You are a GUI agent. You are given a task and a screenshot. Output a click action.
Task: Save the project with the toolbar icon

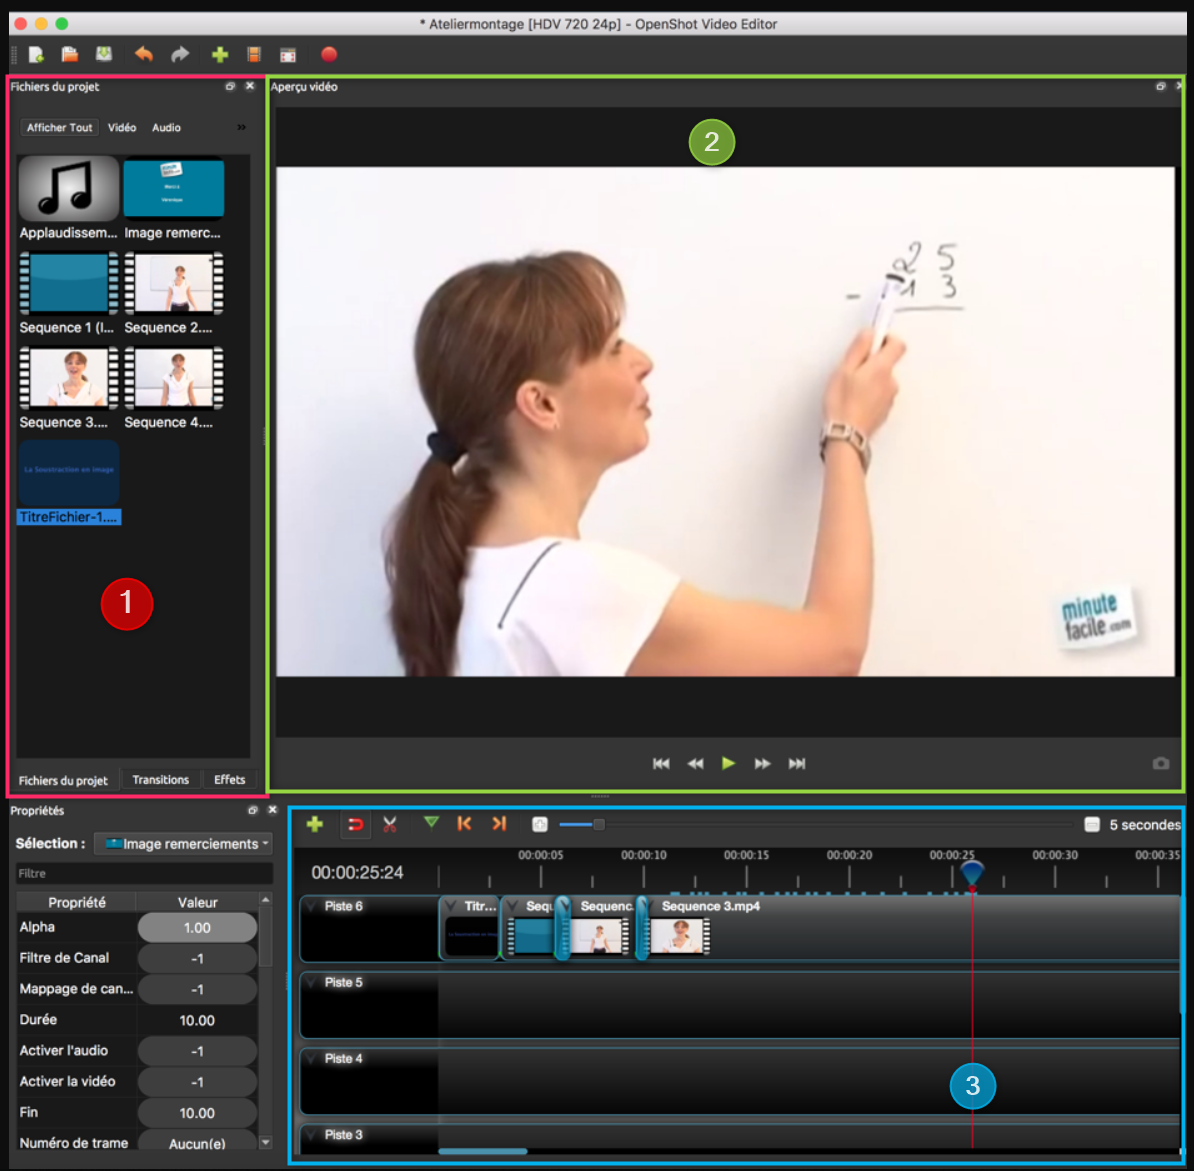pyautogui.click(x=104, y=54)
